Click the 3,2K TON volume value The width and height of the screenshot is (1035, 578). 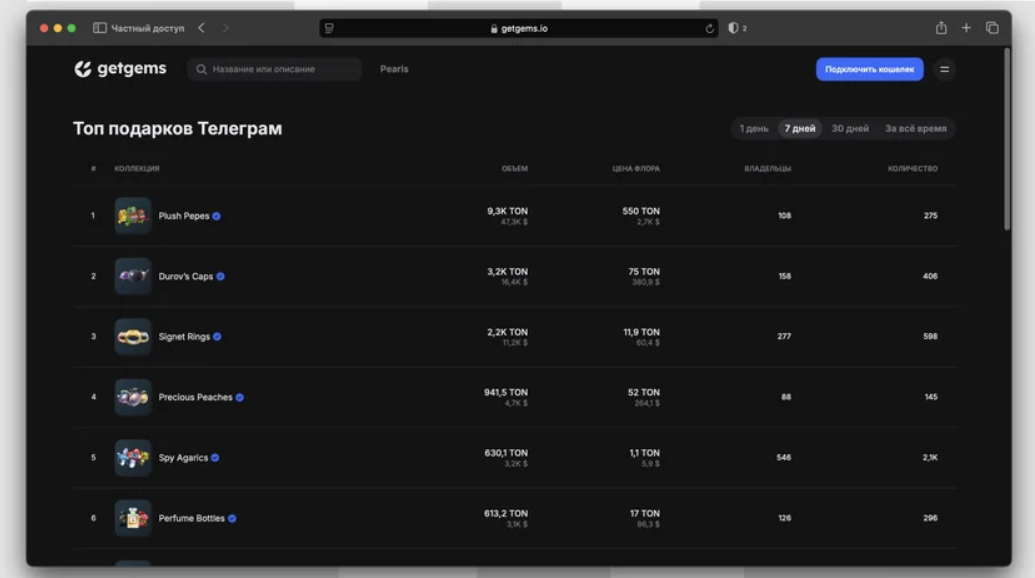(507, 272)
